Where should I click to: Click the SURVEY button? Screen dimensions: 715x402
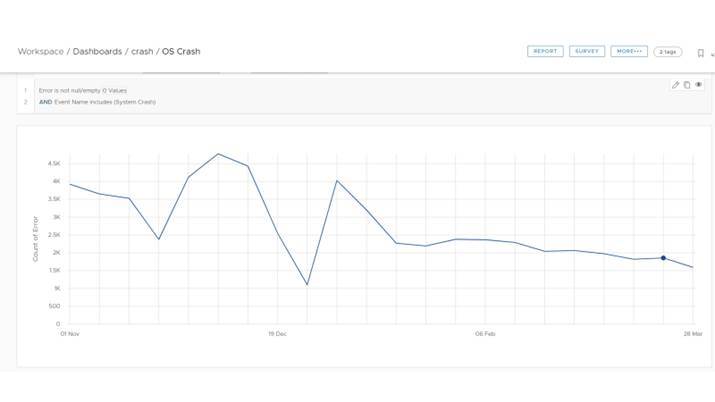tap(586, 51)
